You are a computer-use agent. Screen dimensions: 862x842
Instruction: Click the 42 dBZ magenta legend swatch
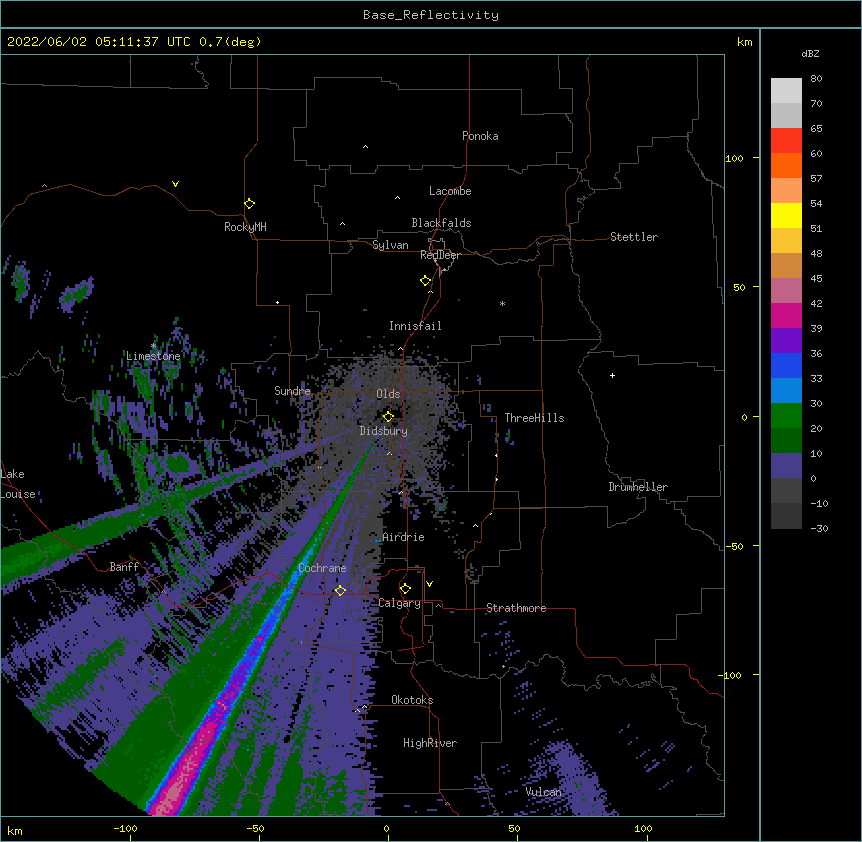[786, 315]
